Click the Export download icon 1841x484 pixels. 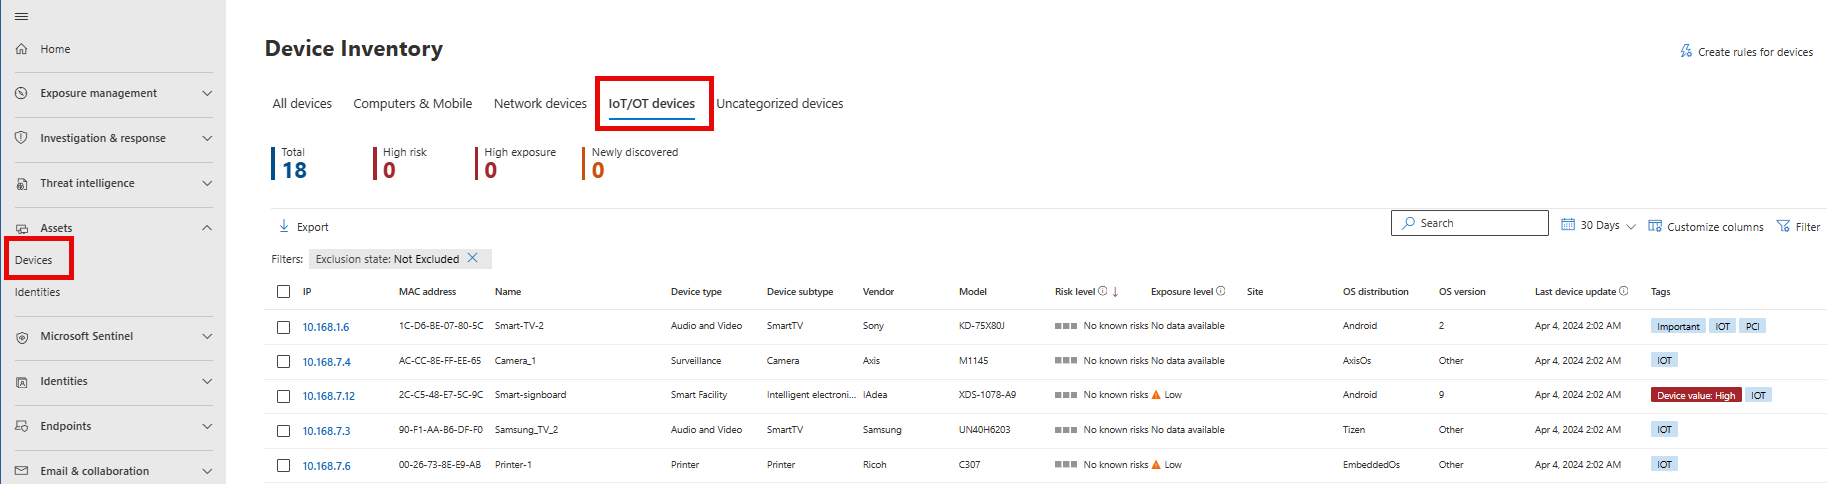(x=284, y=226)
